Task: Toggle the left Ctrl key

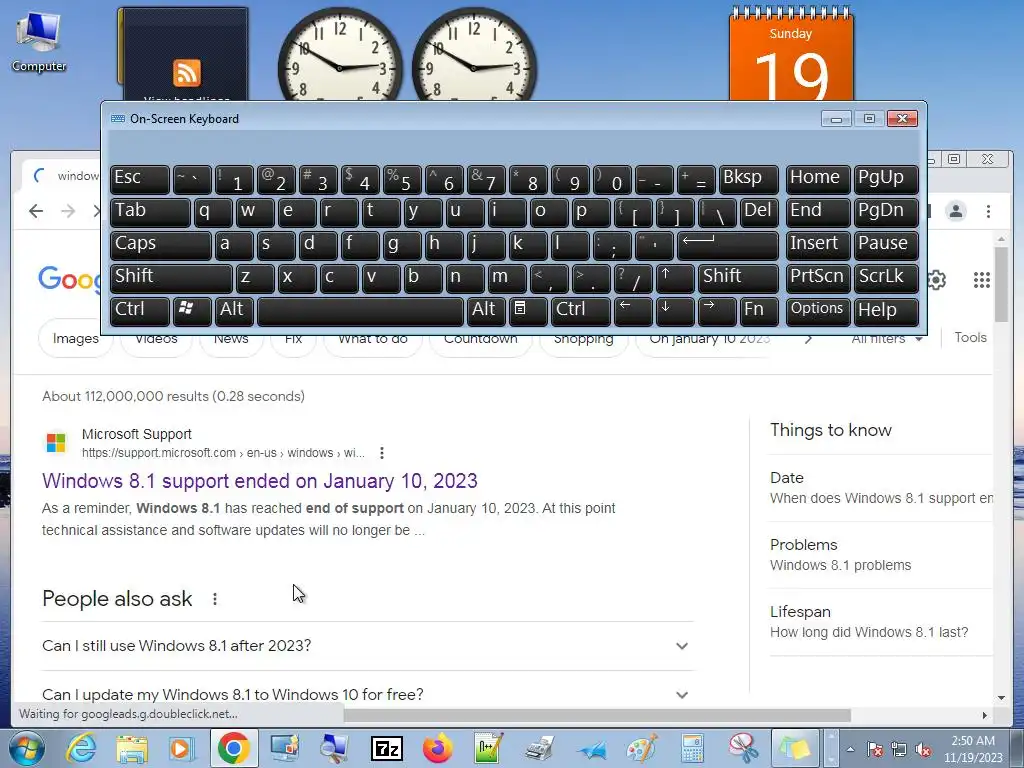Action: pyautogui.click(x=140, y=310)
